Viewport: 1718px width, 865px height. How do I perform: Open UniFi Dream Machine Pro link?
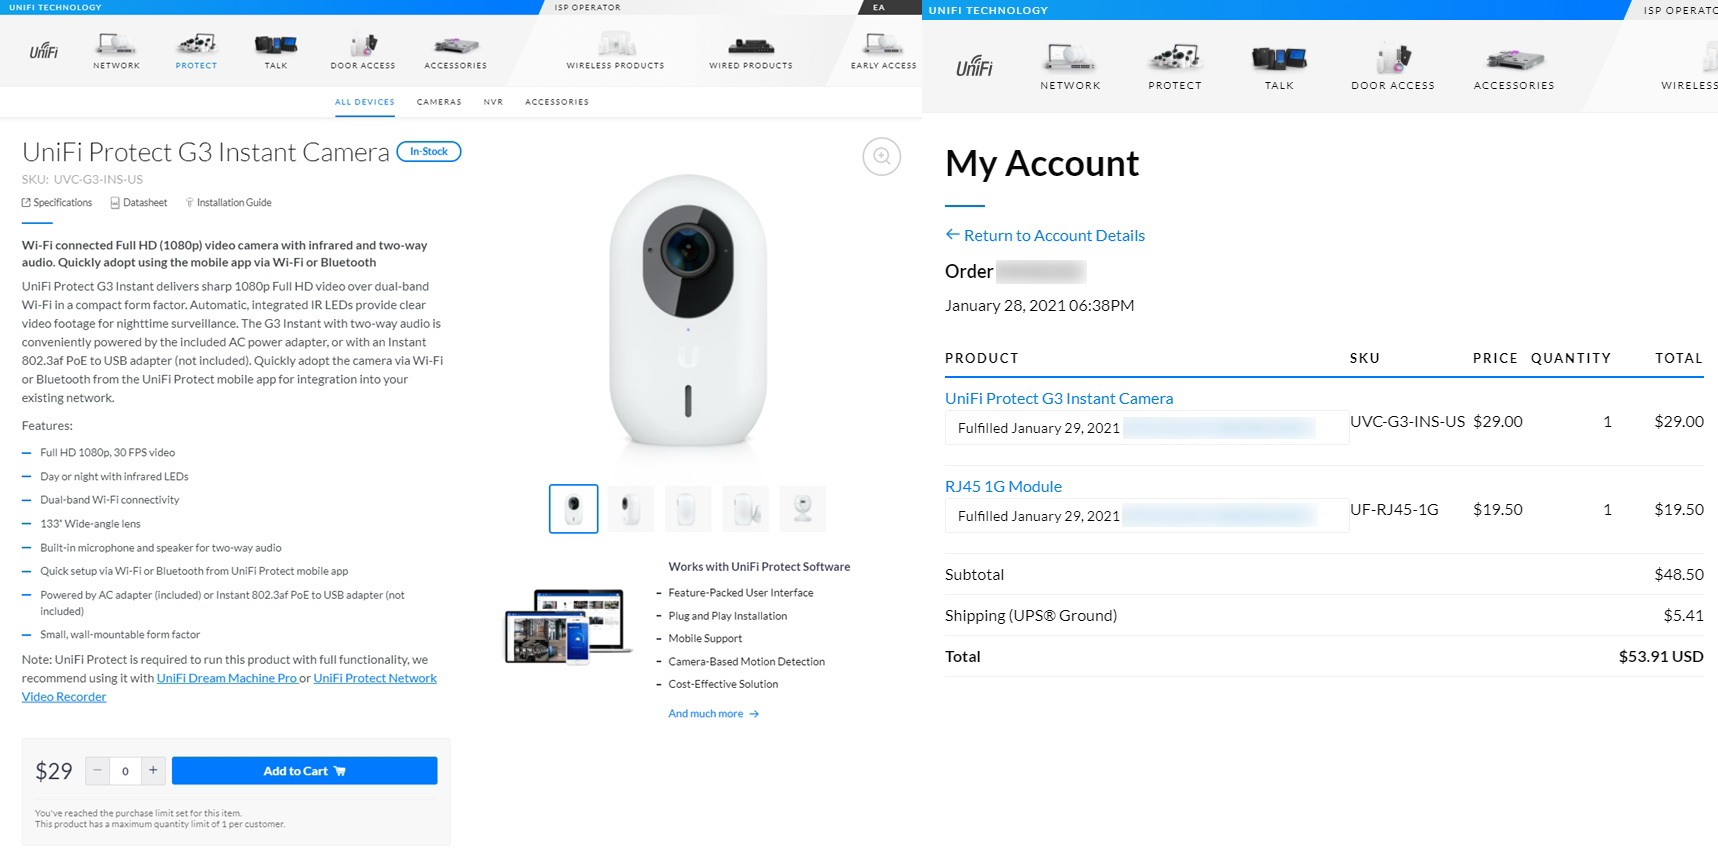[x=227, y=678]
